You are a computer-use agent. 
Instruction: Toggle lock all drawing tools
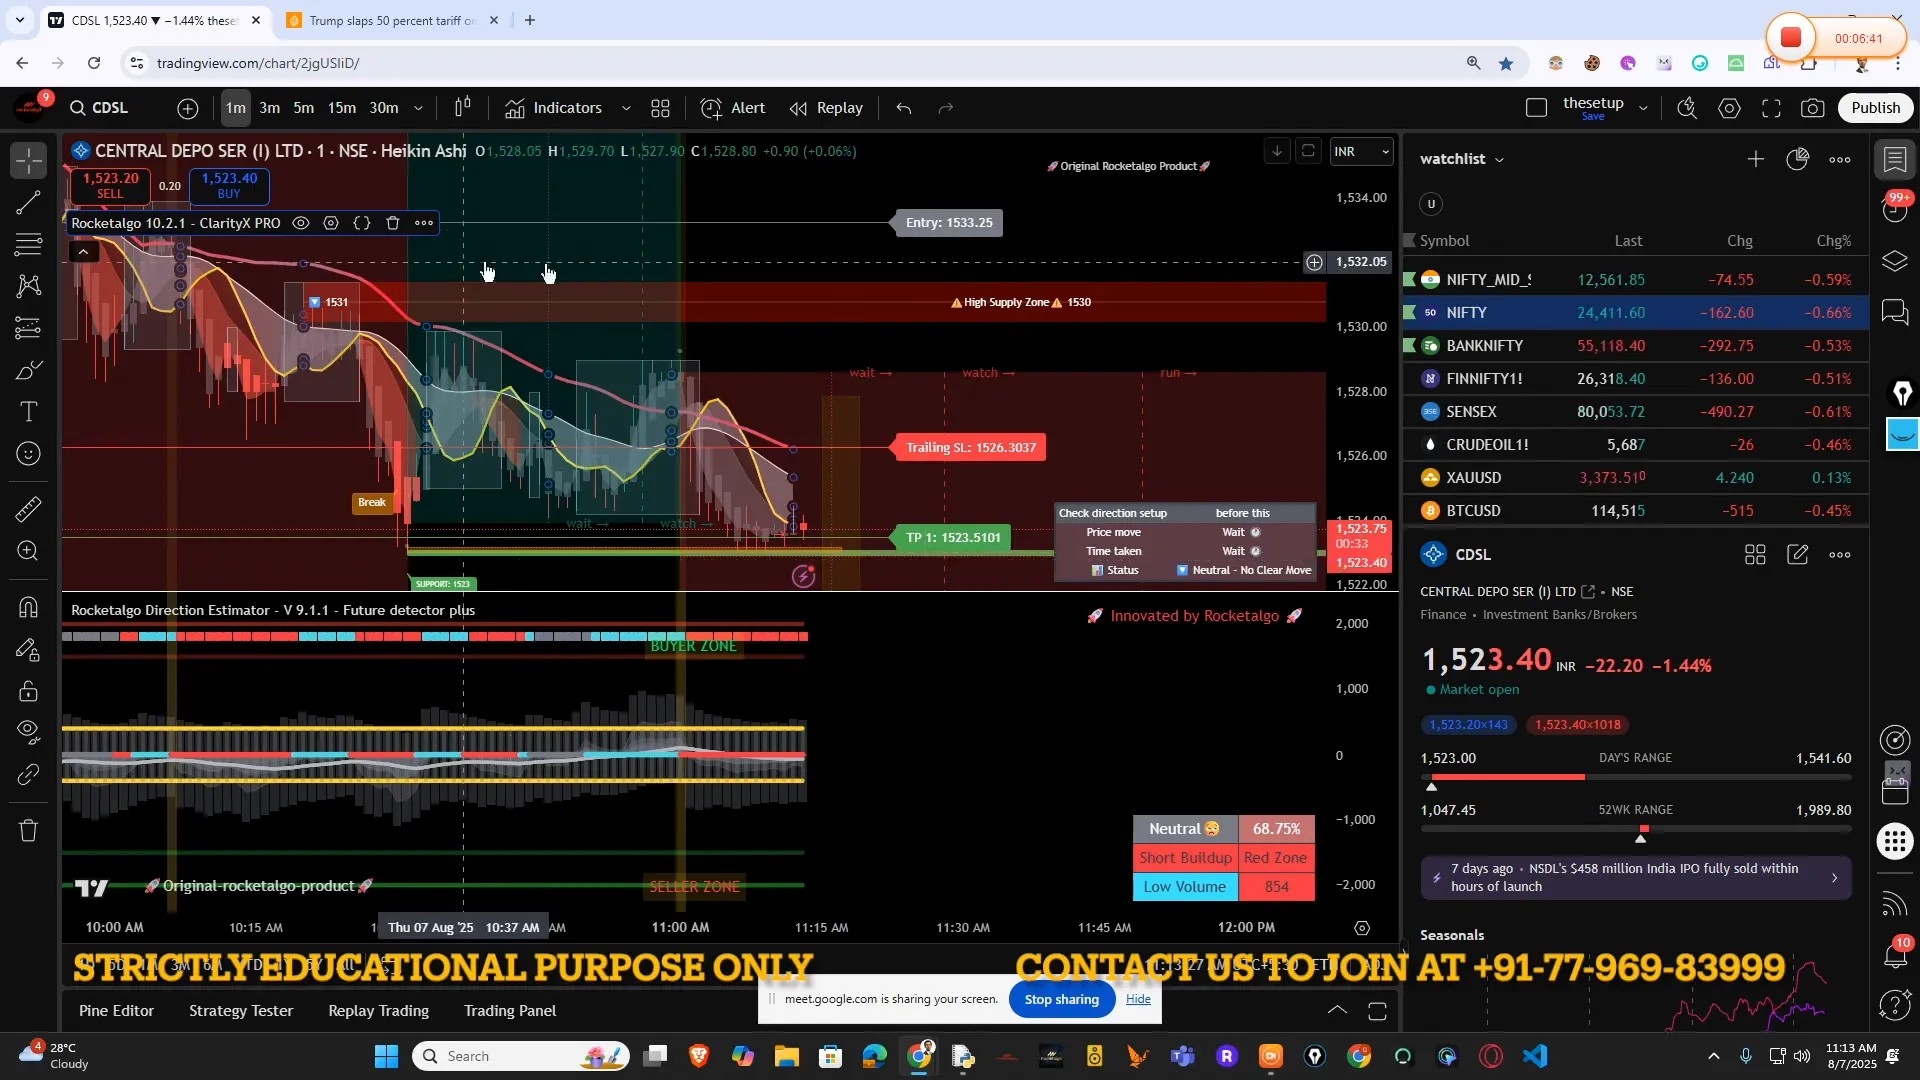[29, 691]
